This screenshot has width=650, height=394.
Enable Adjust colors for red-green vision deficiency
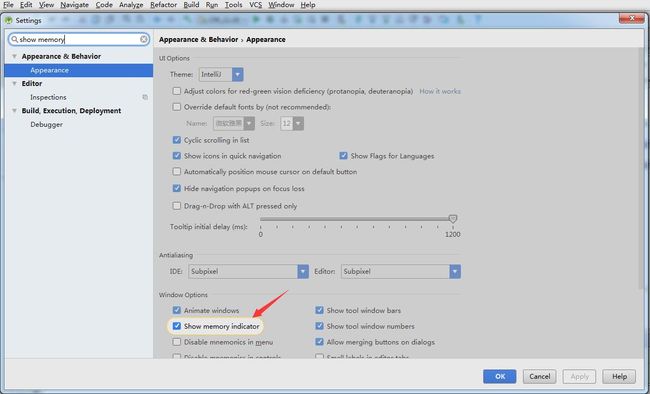coord(177,91)
